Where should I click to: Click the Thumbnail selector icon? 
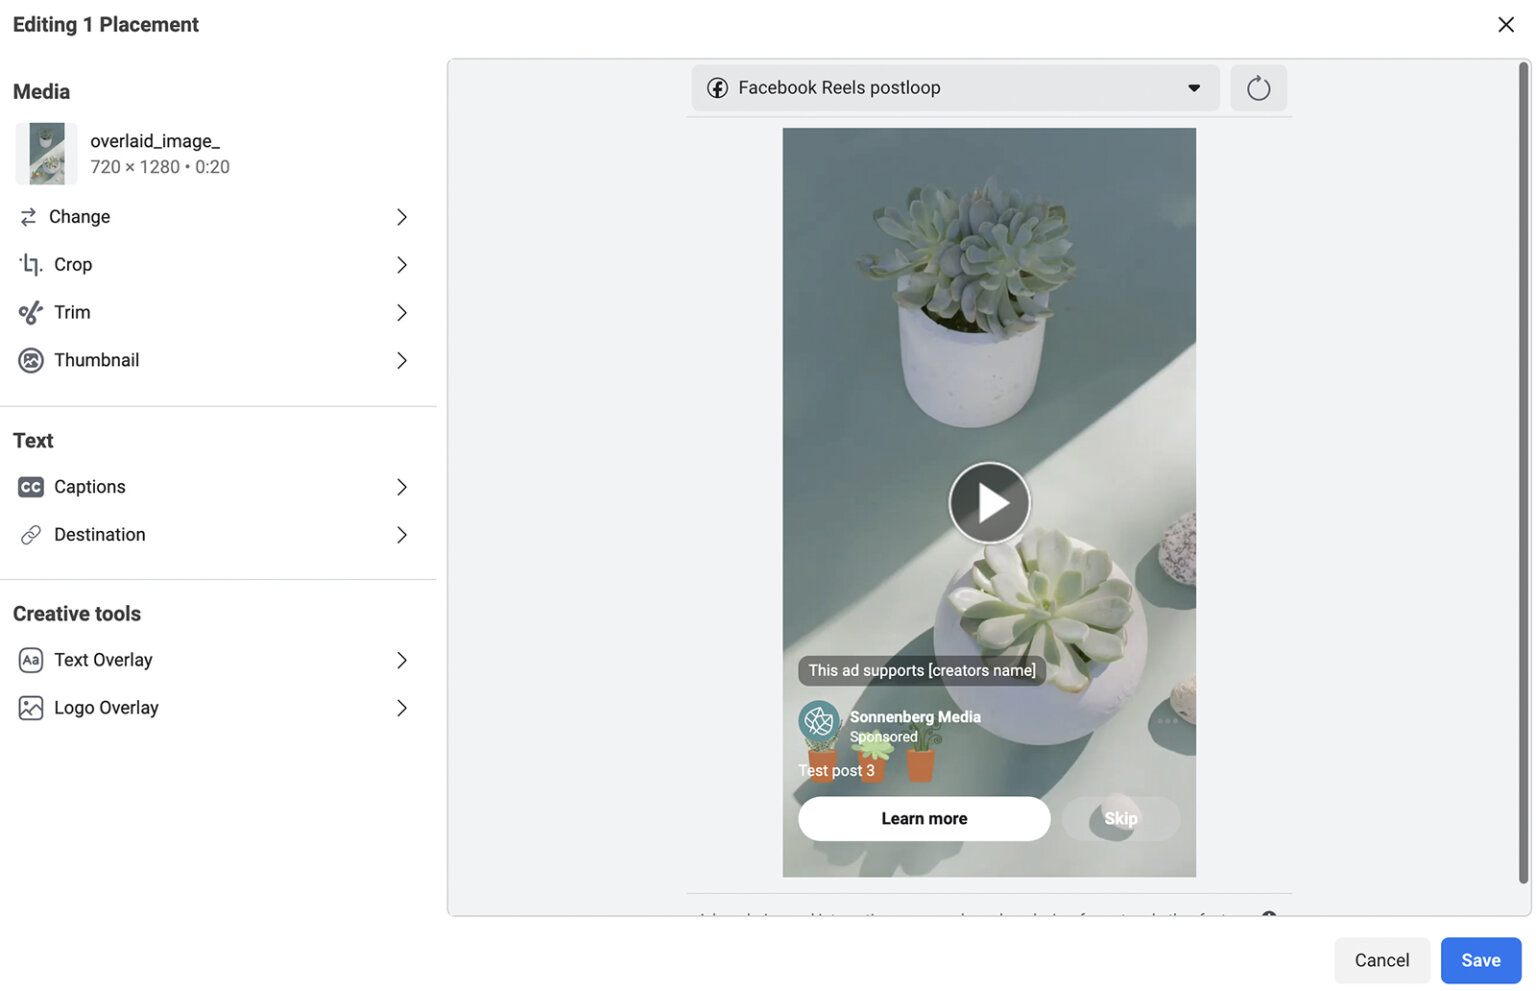(30, 360)
